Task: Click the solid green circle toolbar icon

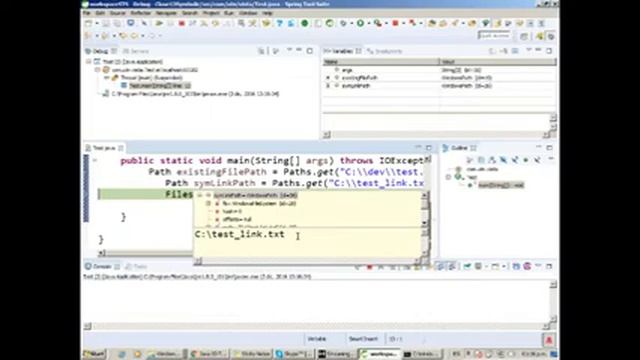Action: tap(304, 23)
